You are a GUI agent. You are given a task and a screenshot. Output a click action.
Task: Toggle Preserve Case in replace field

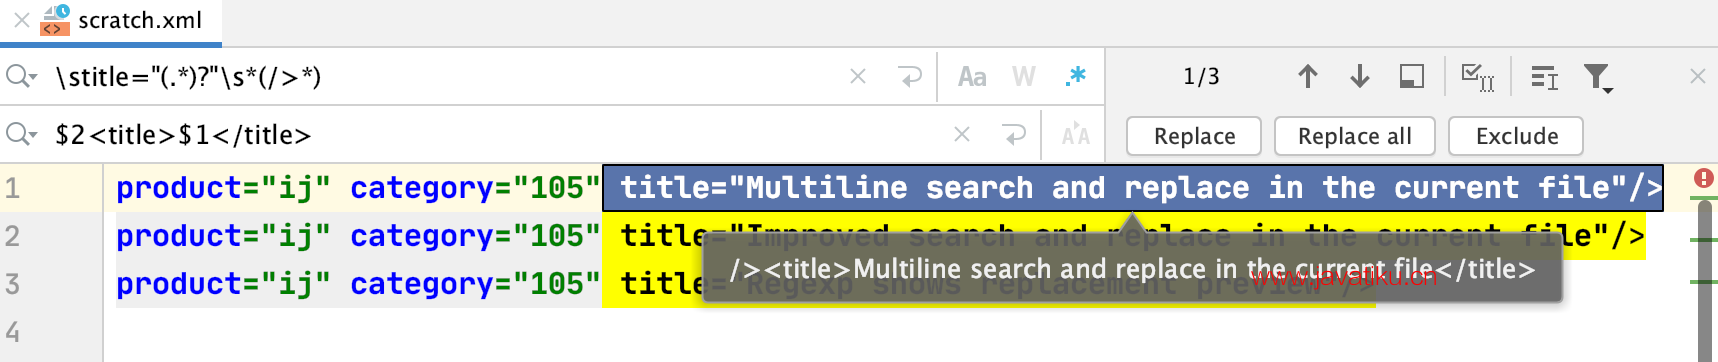click(1076, 135)
